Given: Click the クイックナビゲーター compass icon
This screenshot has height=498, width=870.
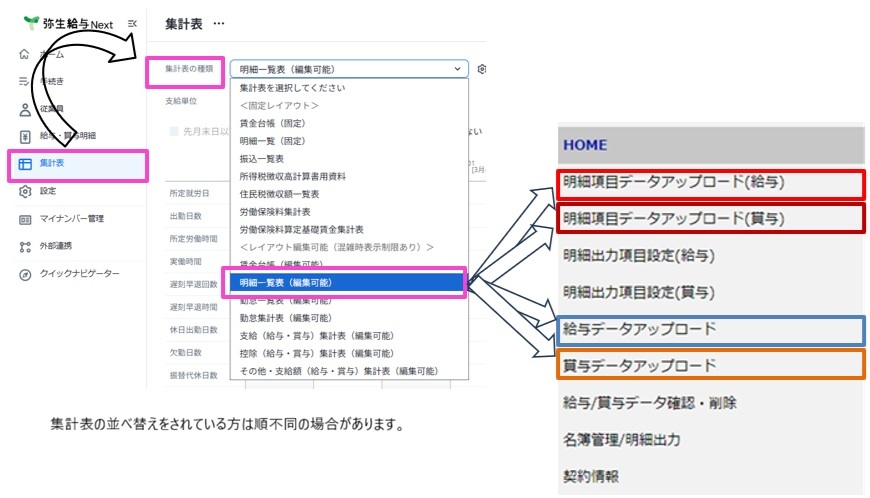Looking at the screenshot, I should click(25, 275).
